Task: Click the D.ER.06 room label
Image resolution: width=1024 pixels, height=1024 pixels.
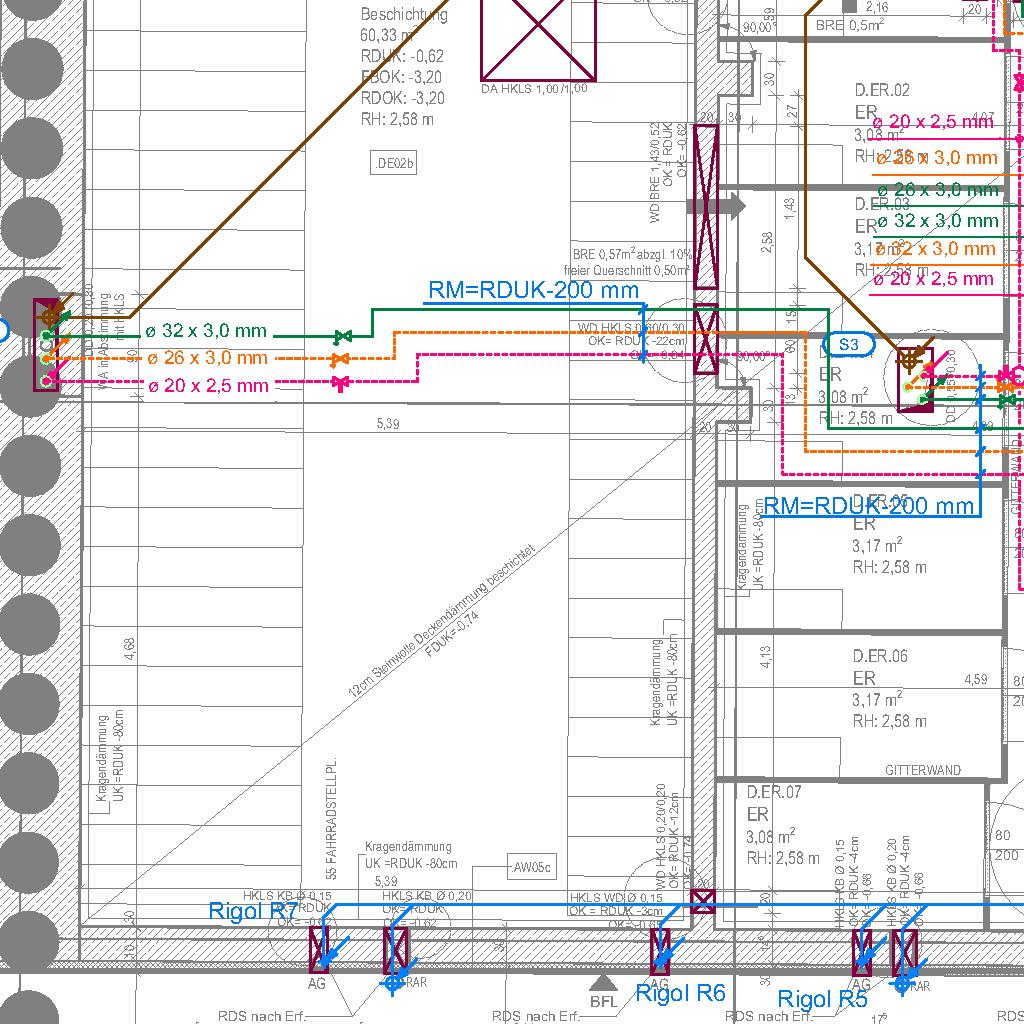Action: pos(880,656)
